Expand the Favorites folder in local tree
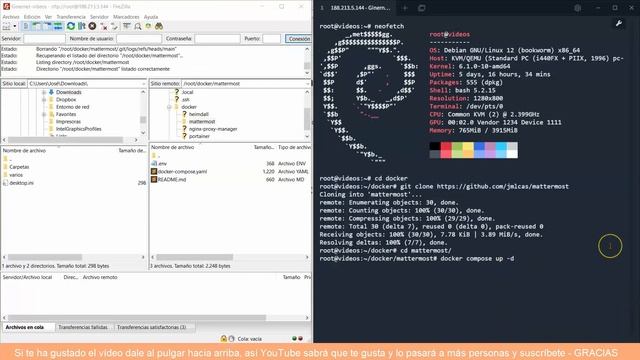Image resolution: width=640 pixels, height=360 pixels. click(44, 114)
